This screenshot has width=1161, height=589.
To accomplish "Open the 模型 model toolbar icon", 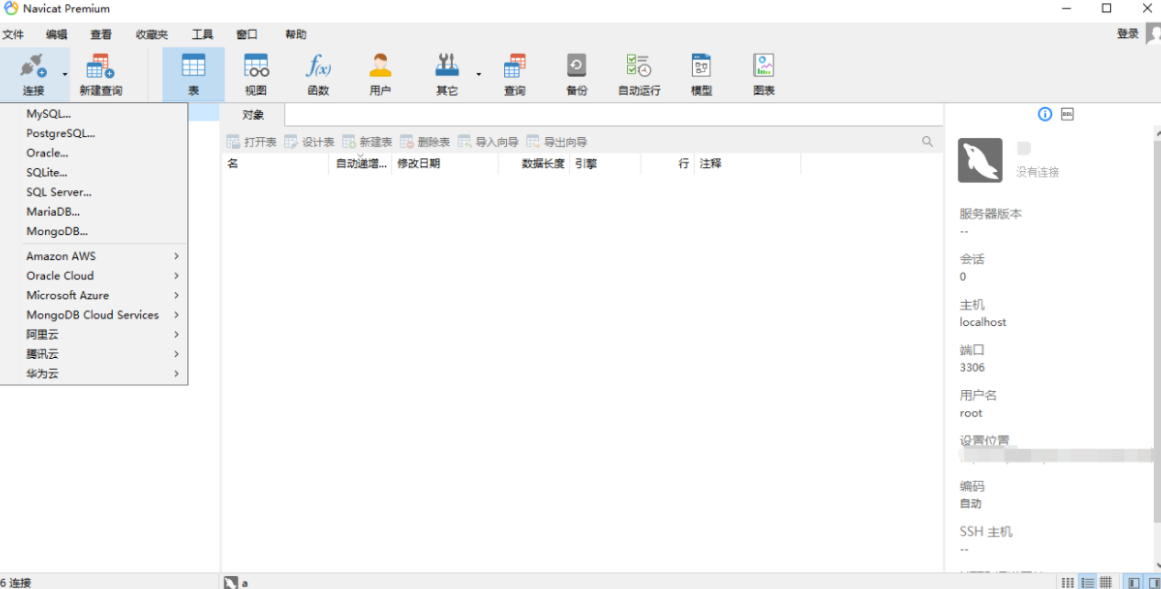I will (701, 66).
